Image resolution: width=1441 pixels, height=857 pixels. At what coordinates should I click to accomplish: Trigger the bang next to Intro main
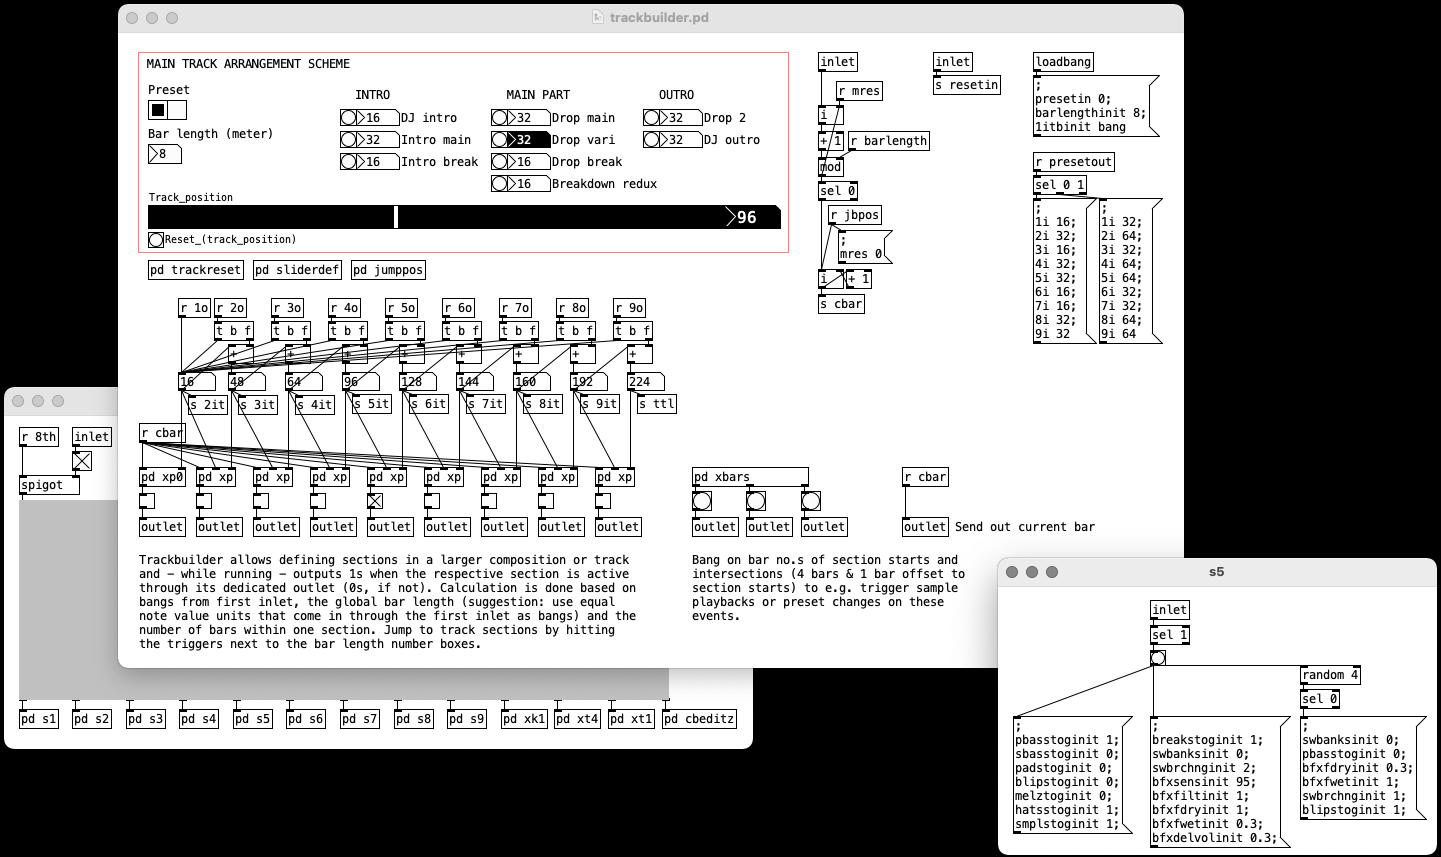click(348, 140)
